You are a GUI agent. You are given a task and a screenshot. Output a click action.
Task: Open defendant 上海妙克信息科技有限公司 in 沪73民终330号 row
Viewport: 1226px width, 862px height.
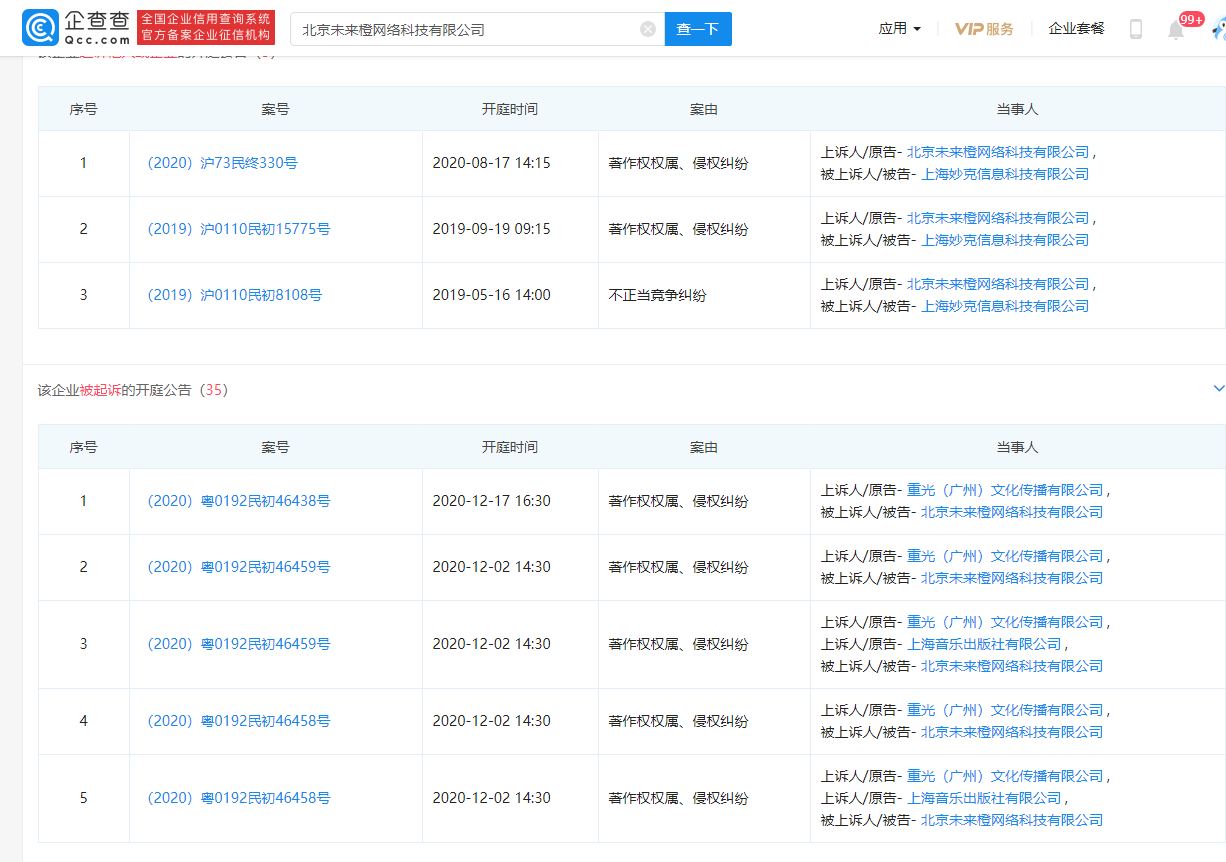(1005, 174)
